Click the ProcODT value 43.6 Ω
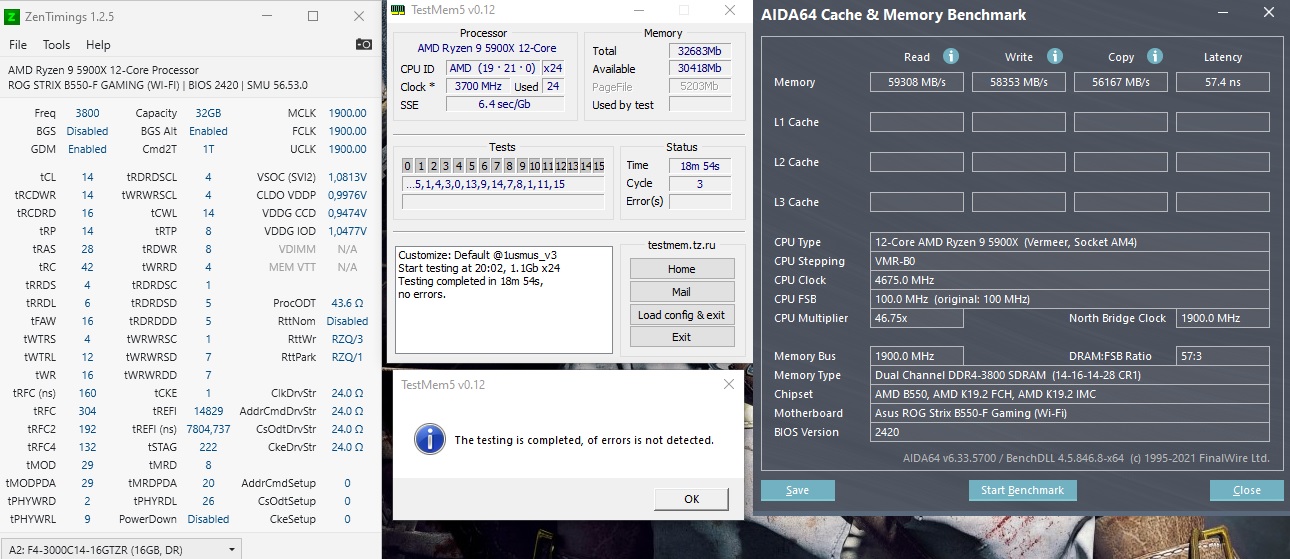The image size is (1290, 559). tap(347, 303)
